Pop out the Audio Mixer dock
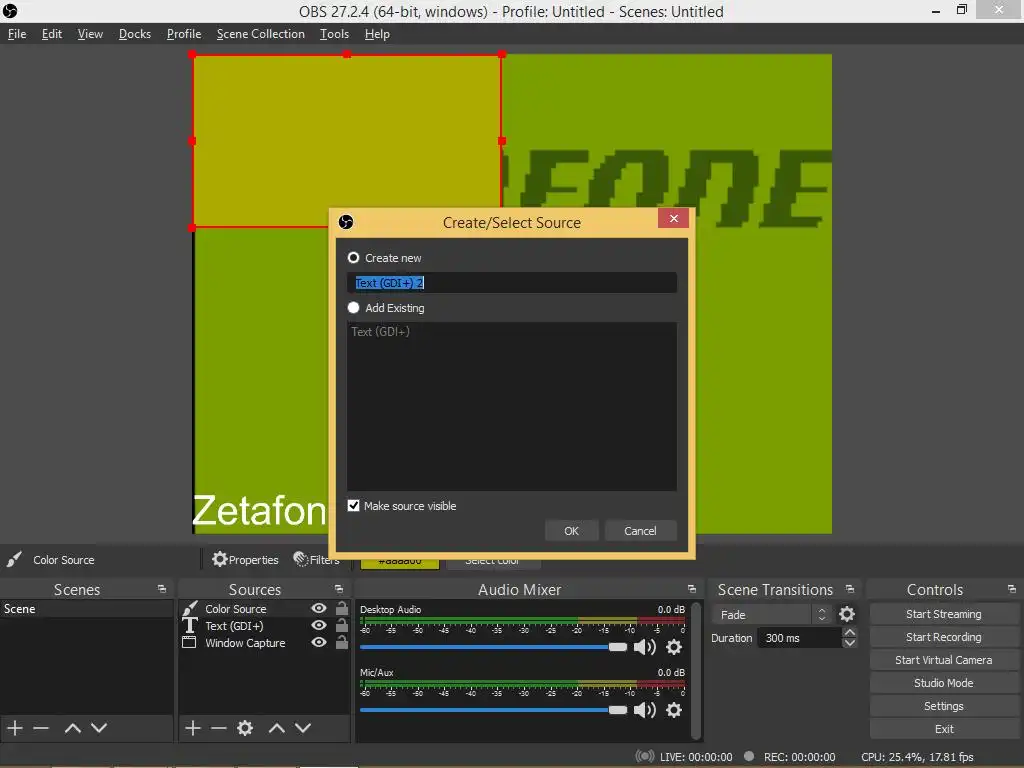This screenshot has width=1024, height=768. tap(692, 589)
